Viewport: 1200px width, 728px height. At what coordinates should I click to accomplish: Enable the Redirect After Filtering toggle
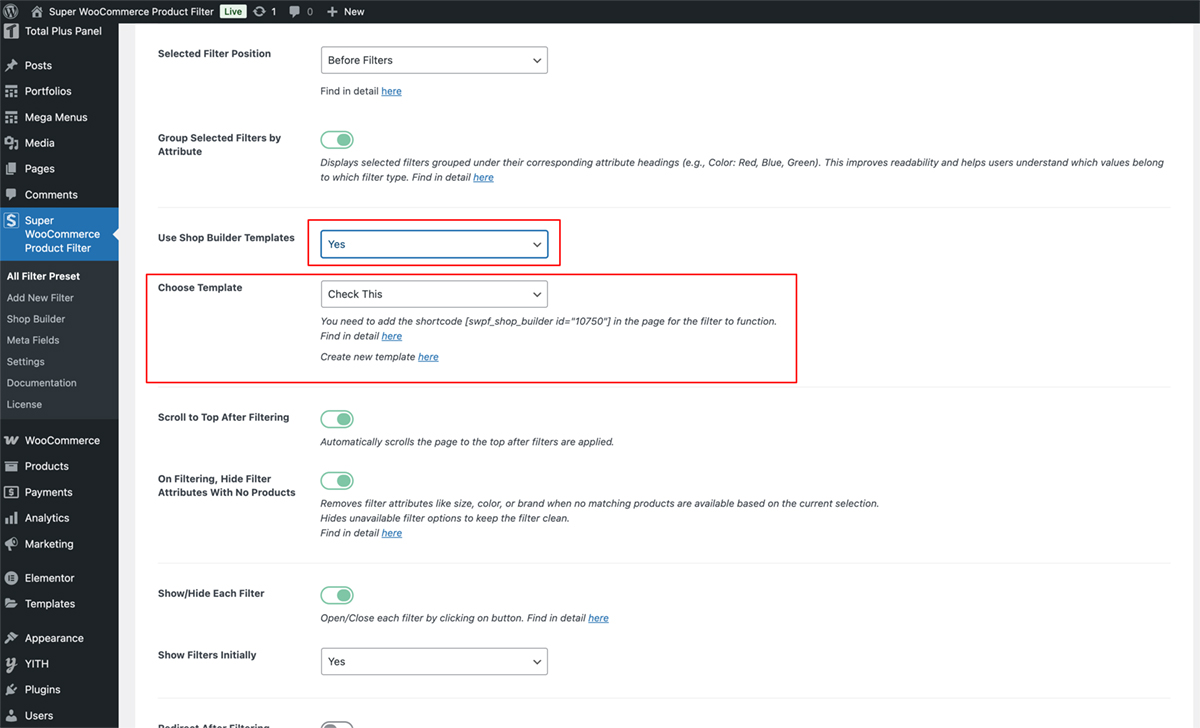click(337, 725)
